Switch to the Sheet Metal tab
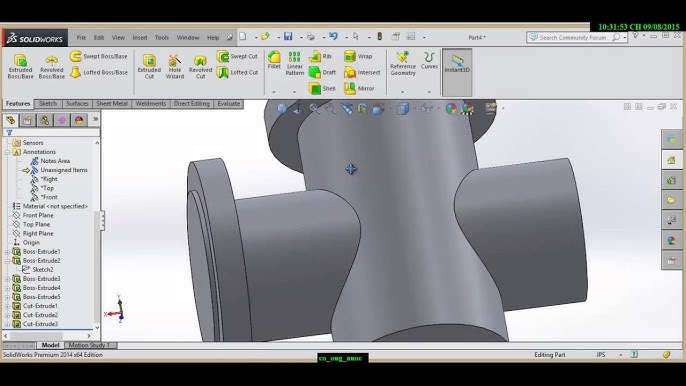The image size is (686, 386). coord(112,104)
